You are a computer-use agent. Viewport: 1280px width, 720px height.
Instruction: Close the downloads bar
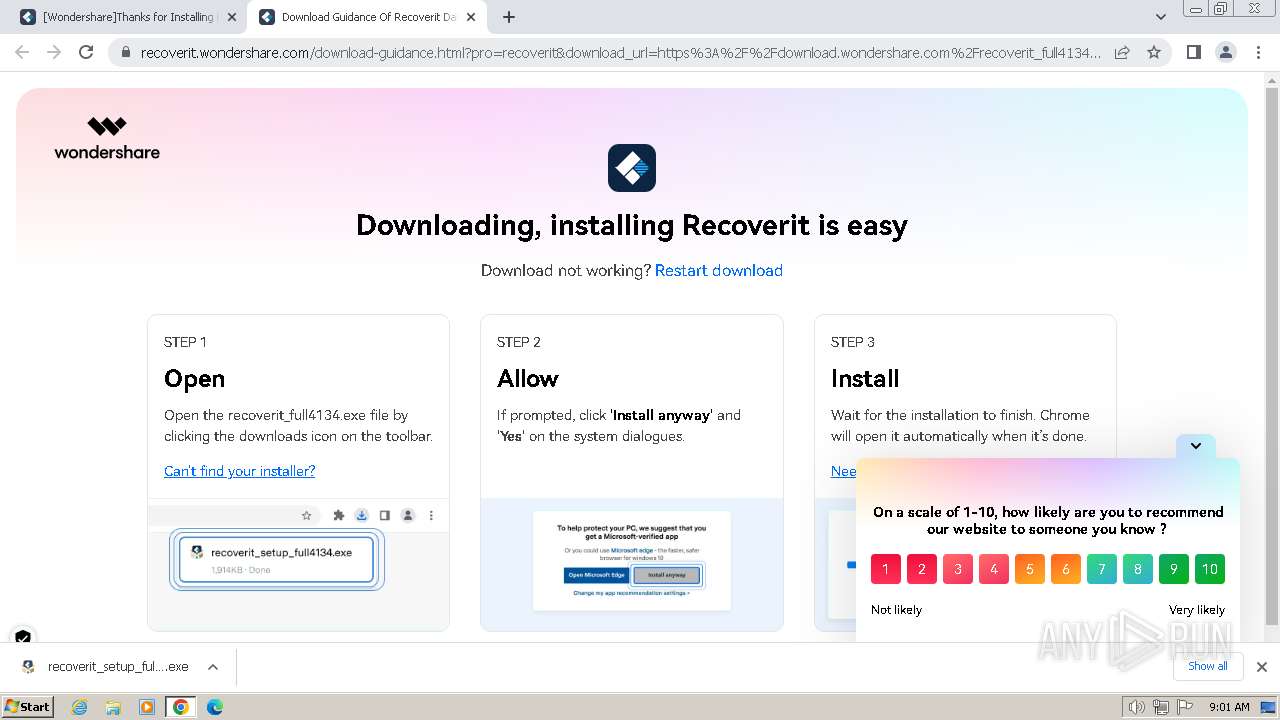pos(1261,667)
